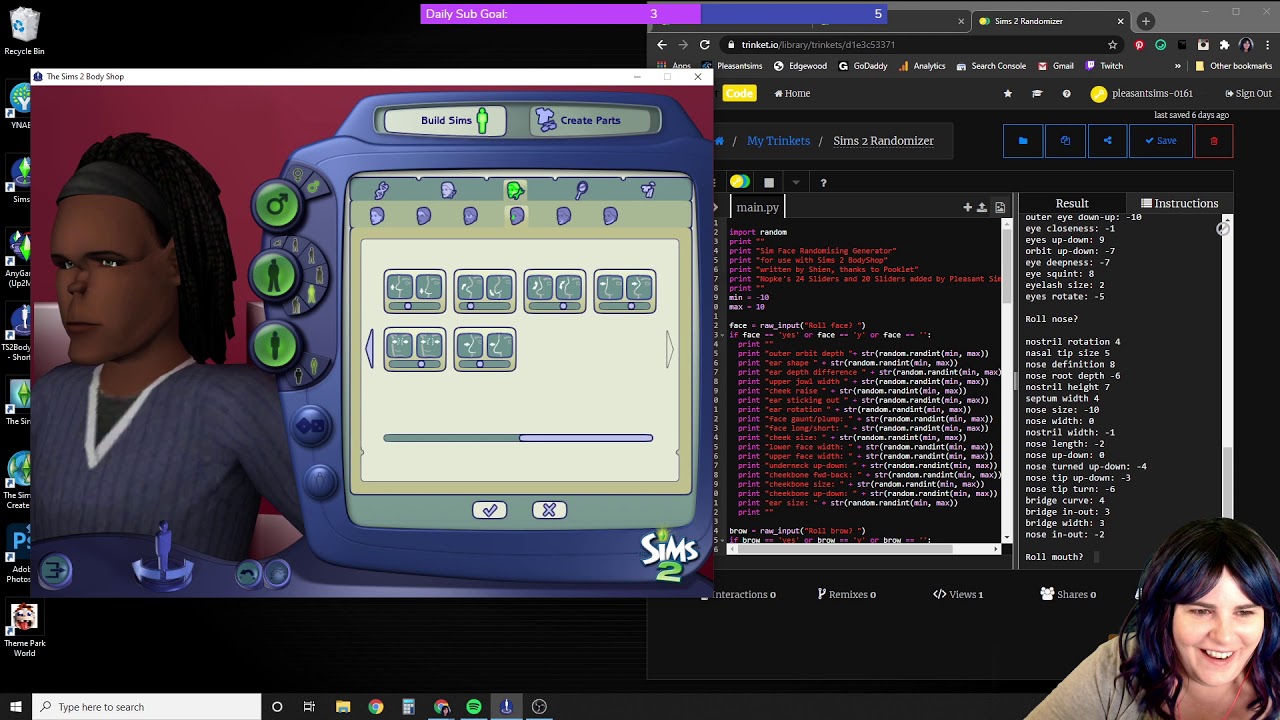This screenshot has width=1280, height=720.
Task: Click the redo button next to undo
Action: pyautogui.click(x=278, y=573)
